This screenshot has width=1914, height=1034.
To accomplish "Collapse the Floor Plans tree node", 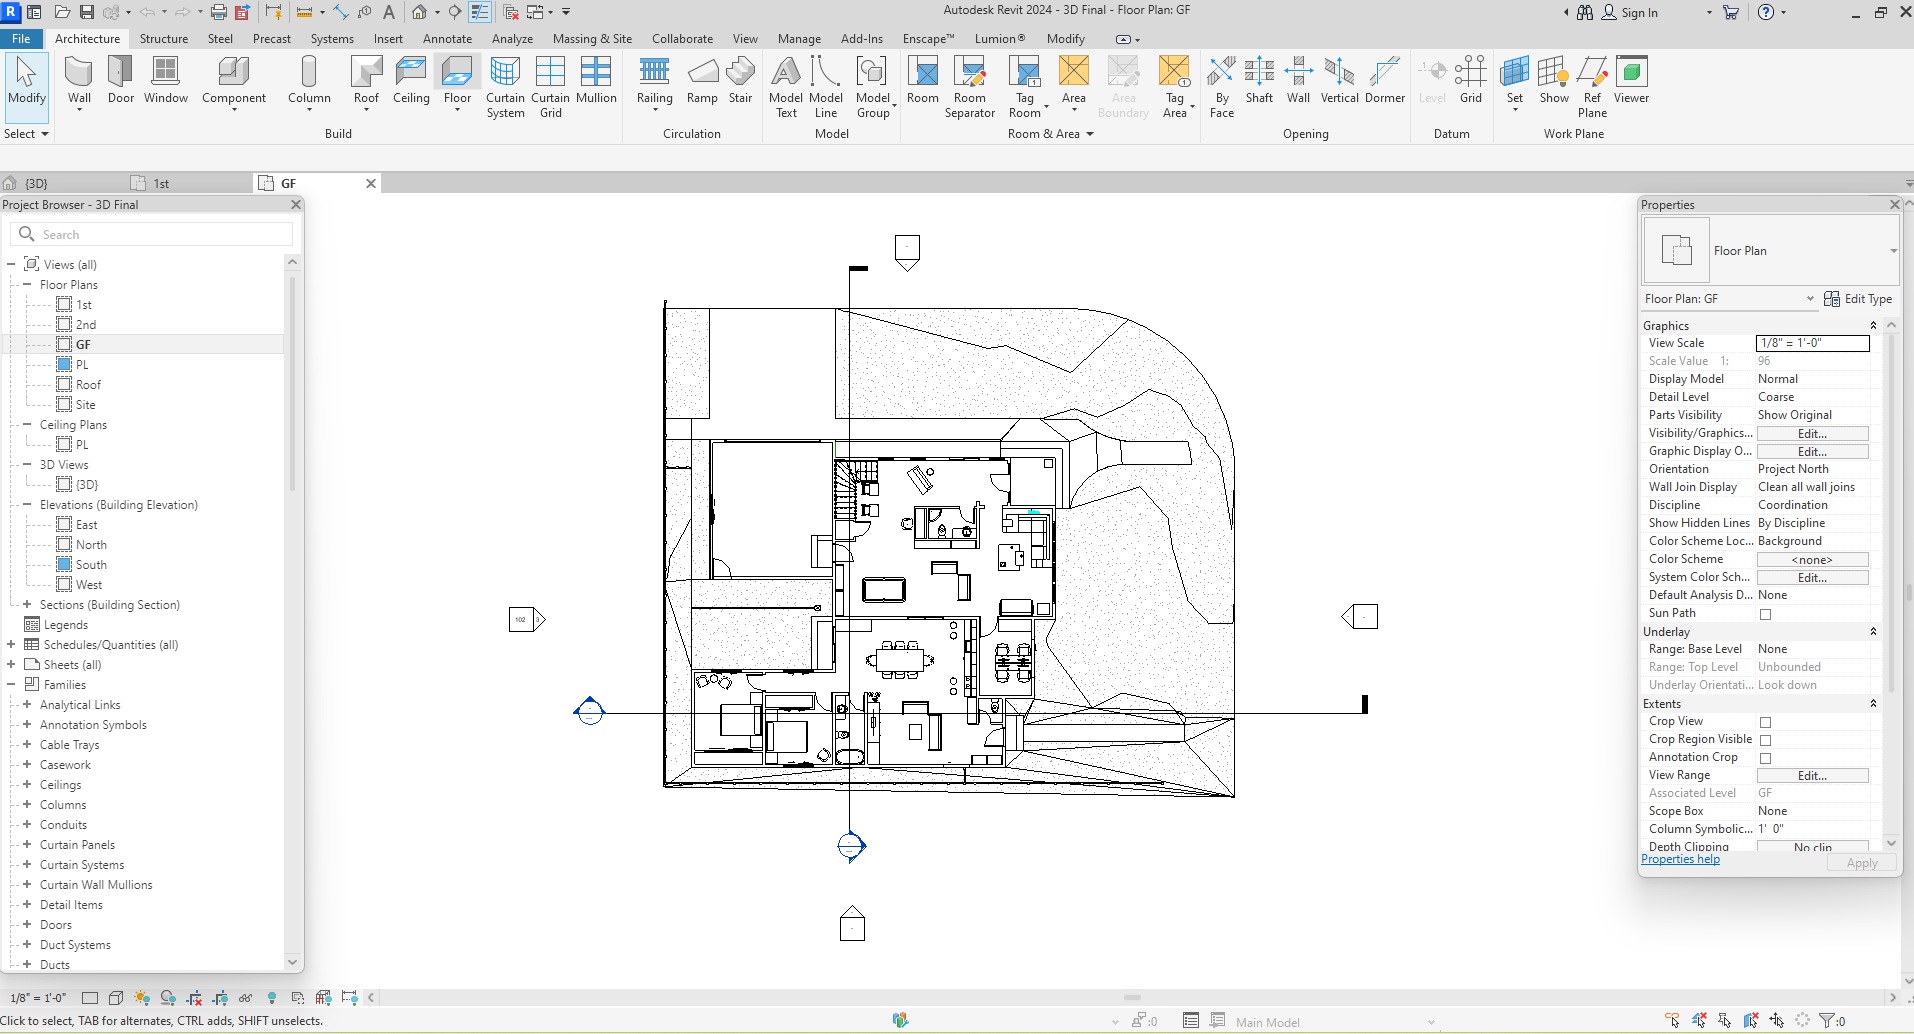I will [27, 285].
